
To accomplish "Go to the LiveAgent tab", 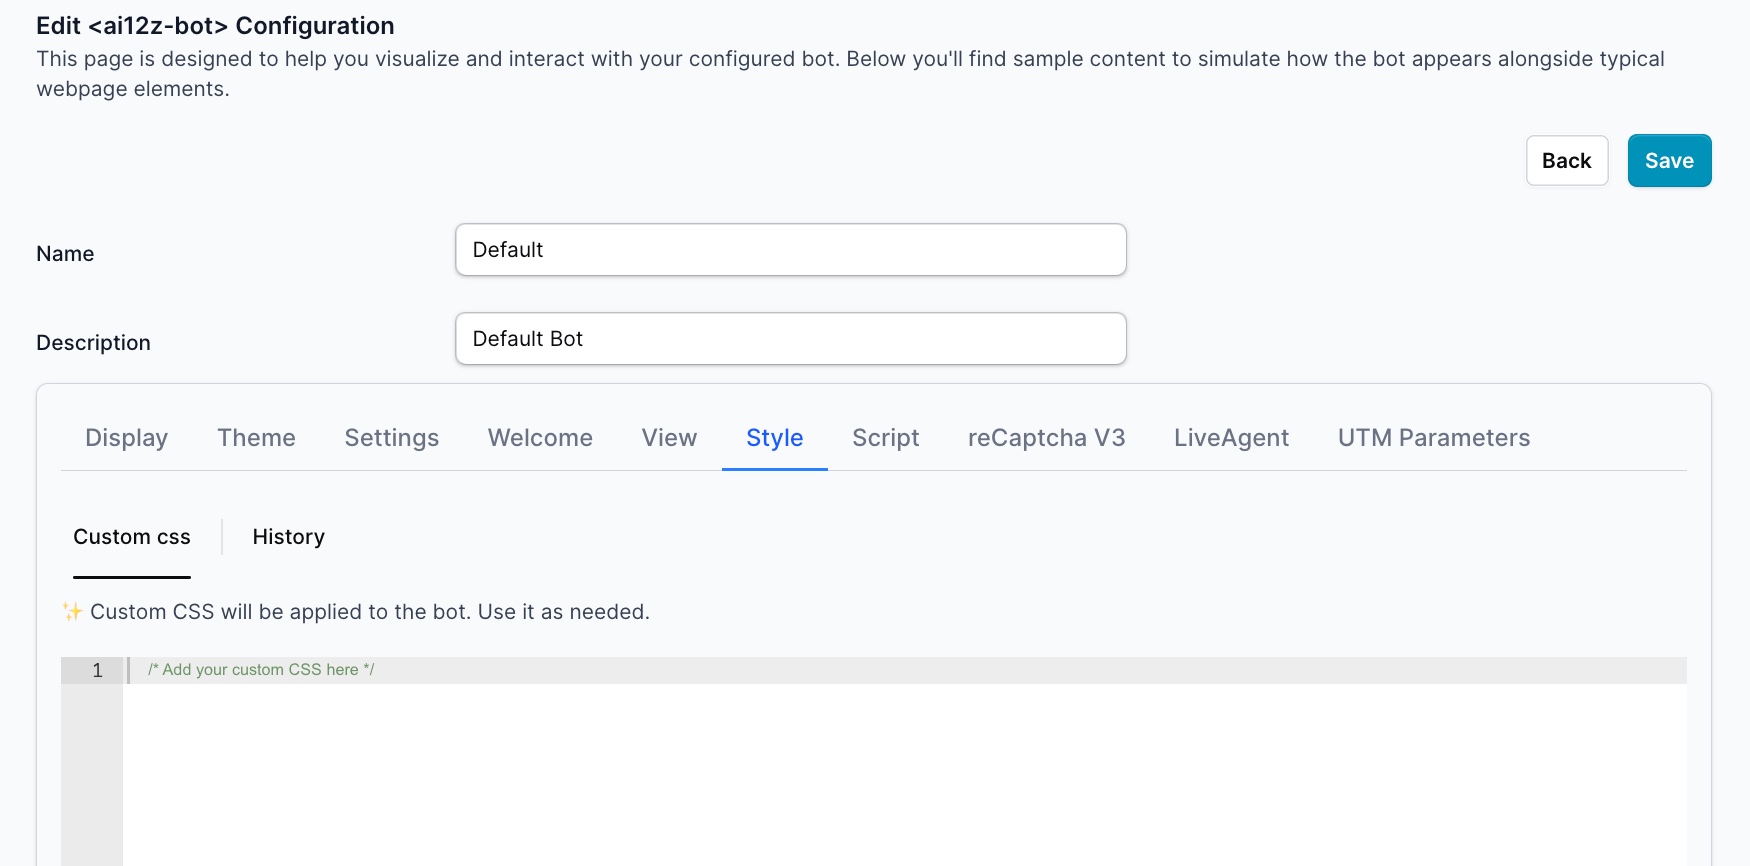I will [x=1231, y=438].
